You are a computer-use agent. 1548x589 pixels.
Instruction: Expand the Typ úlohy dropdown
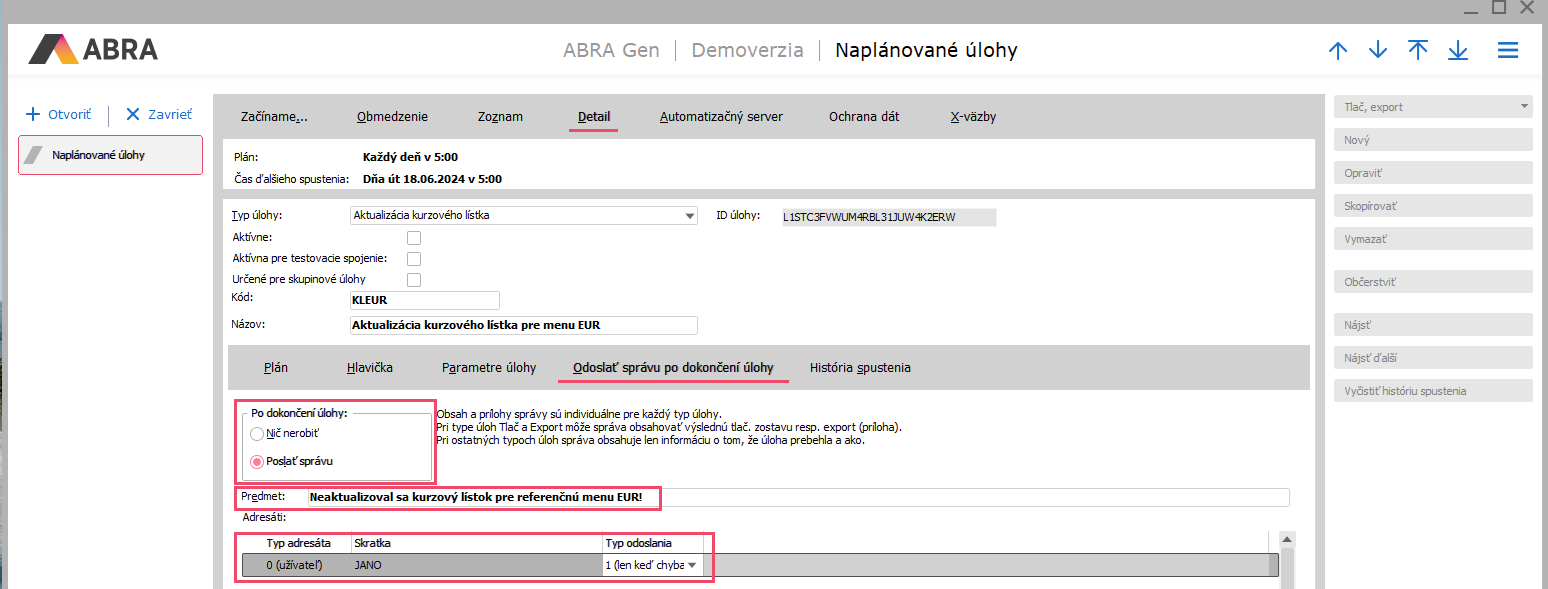(x=690, y=215)
